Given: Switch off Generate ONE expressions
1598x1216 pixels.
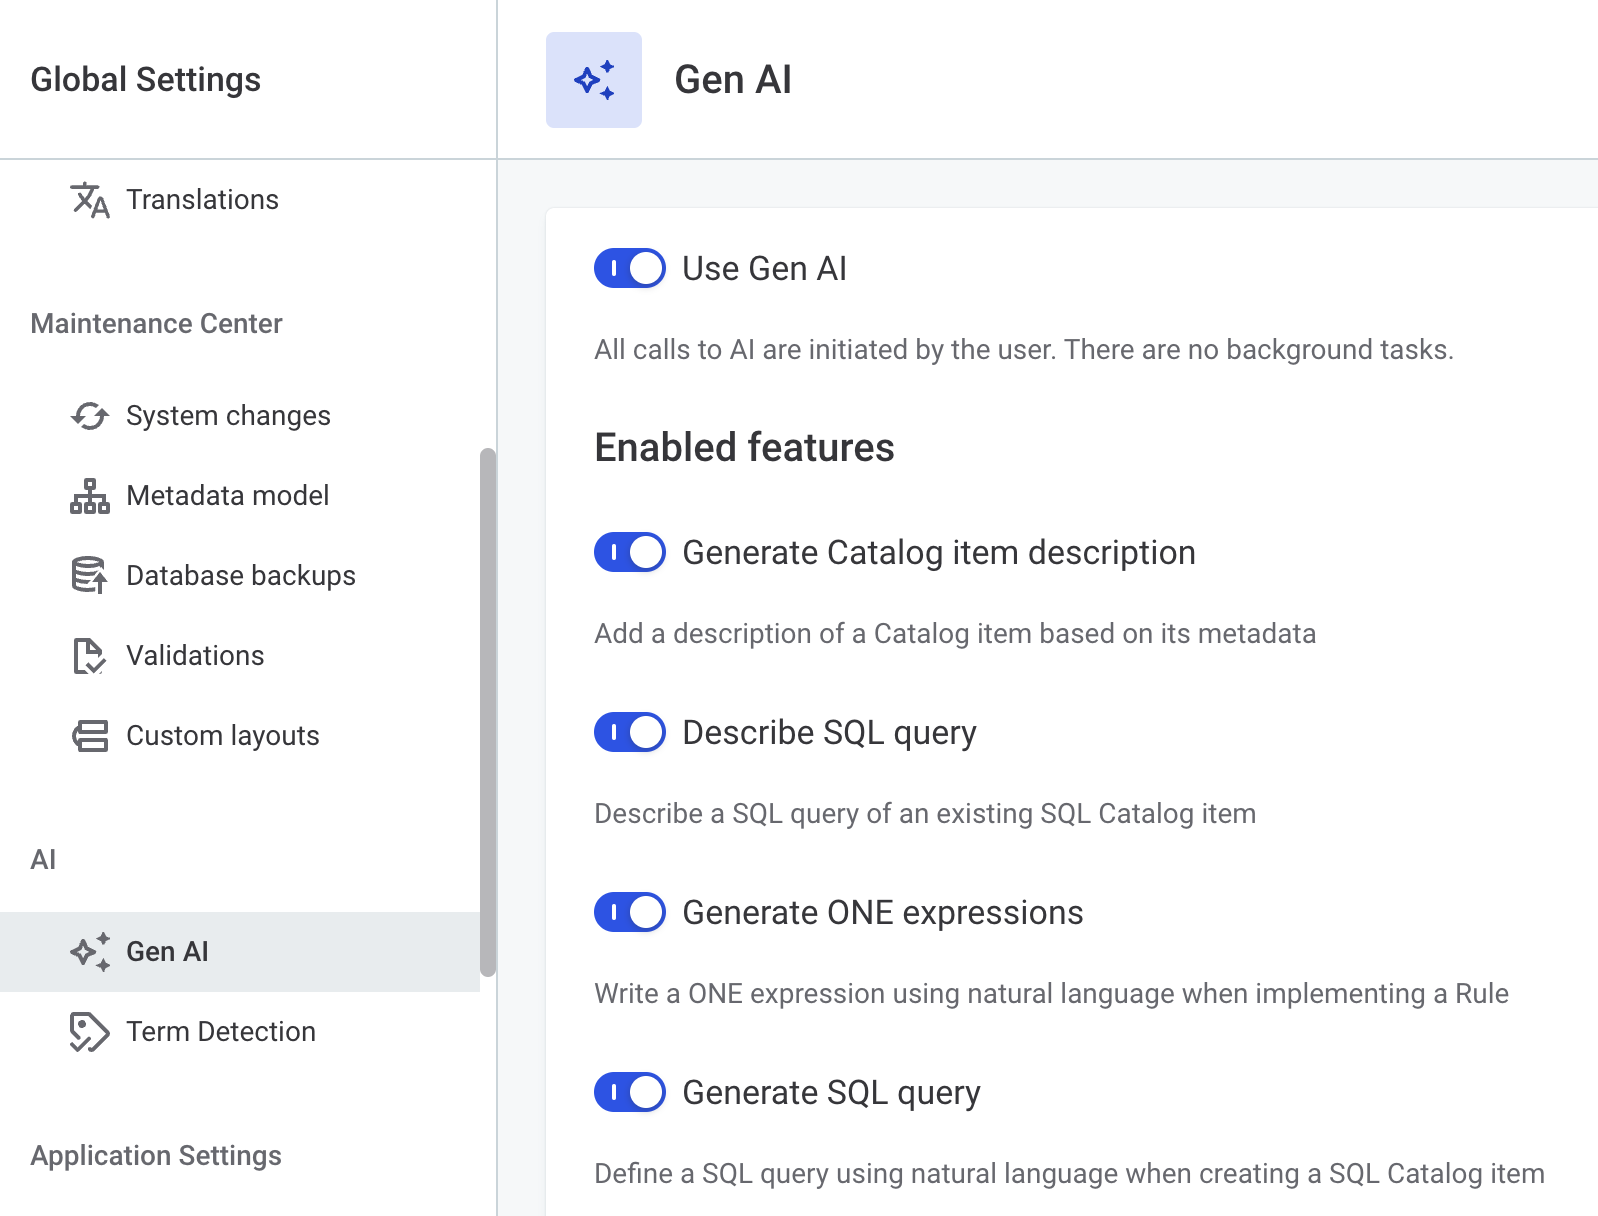Looking at the screenshot, I should tap(630, 913).
